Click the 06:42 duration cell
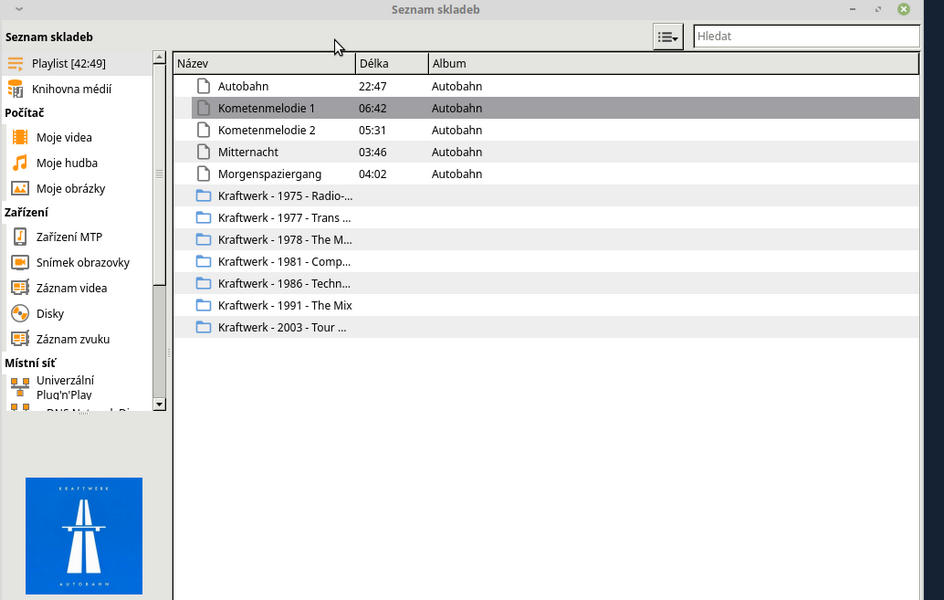944x600 pixels. pyautogui.click(x=373, y=108)
